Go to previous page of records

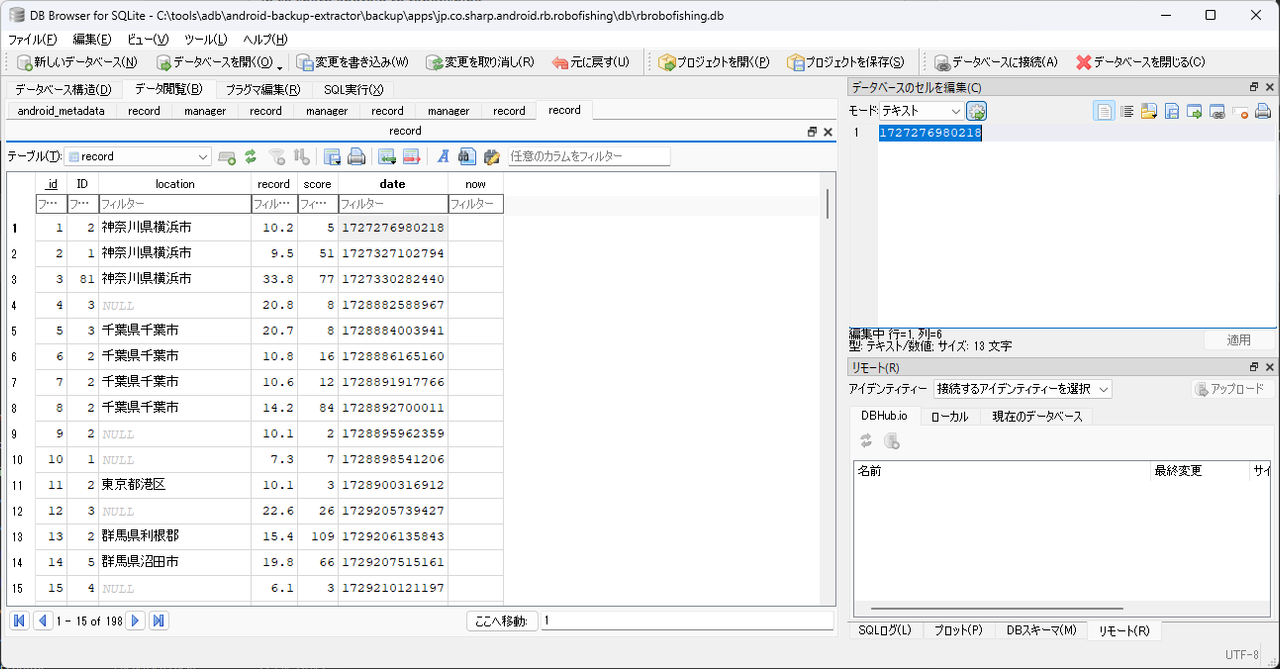coord(42,621)
